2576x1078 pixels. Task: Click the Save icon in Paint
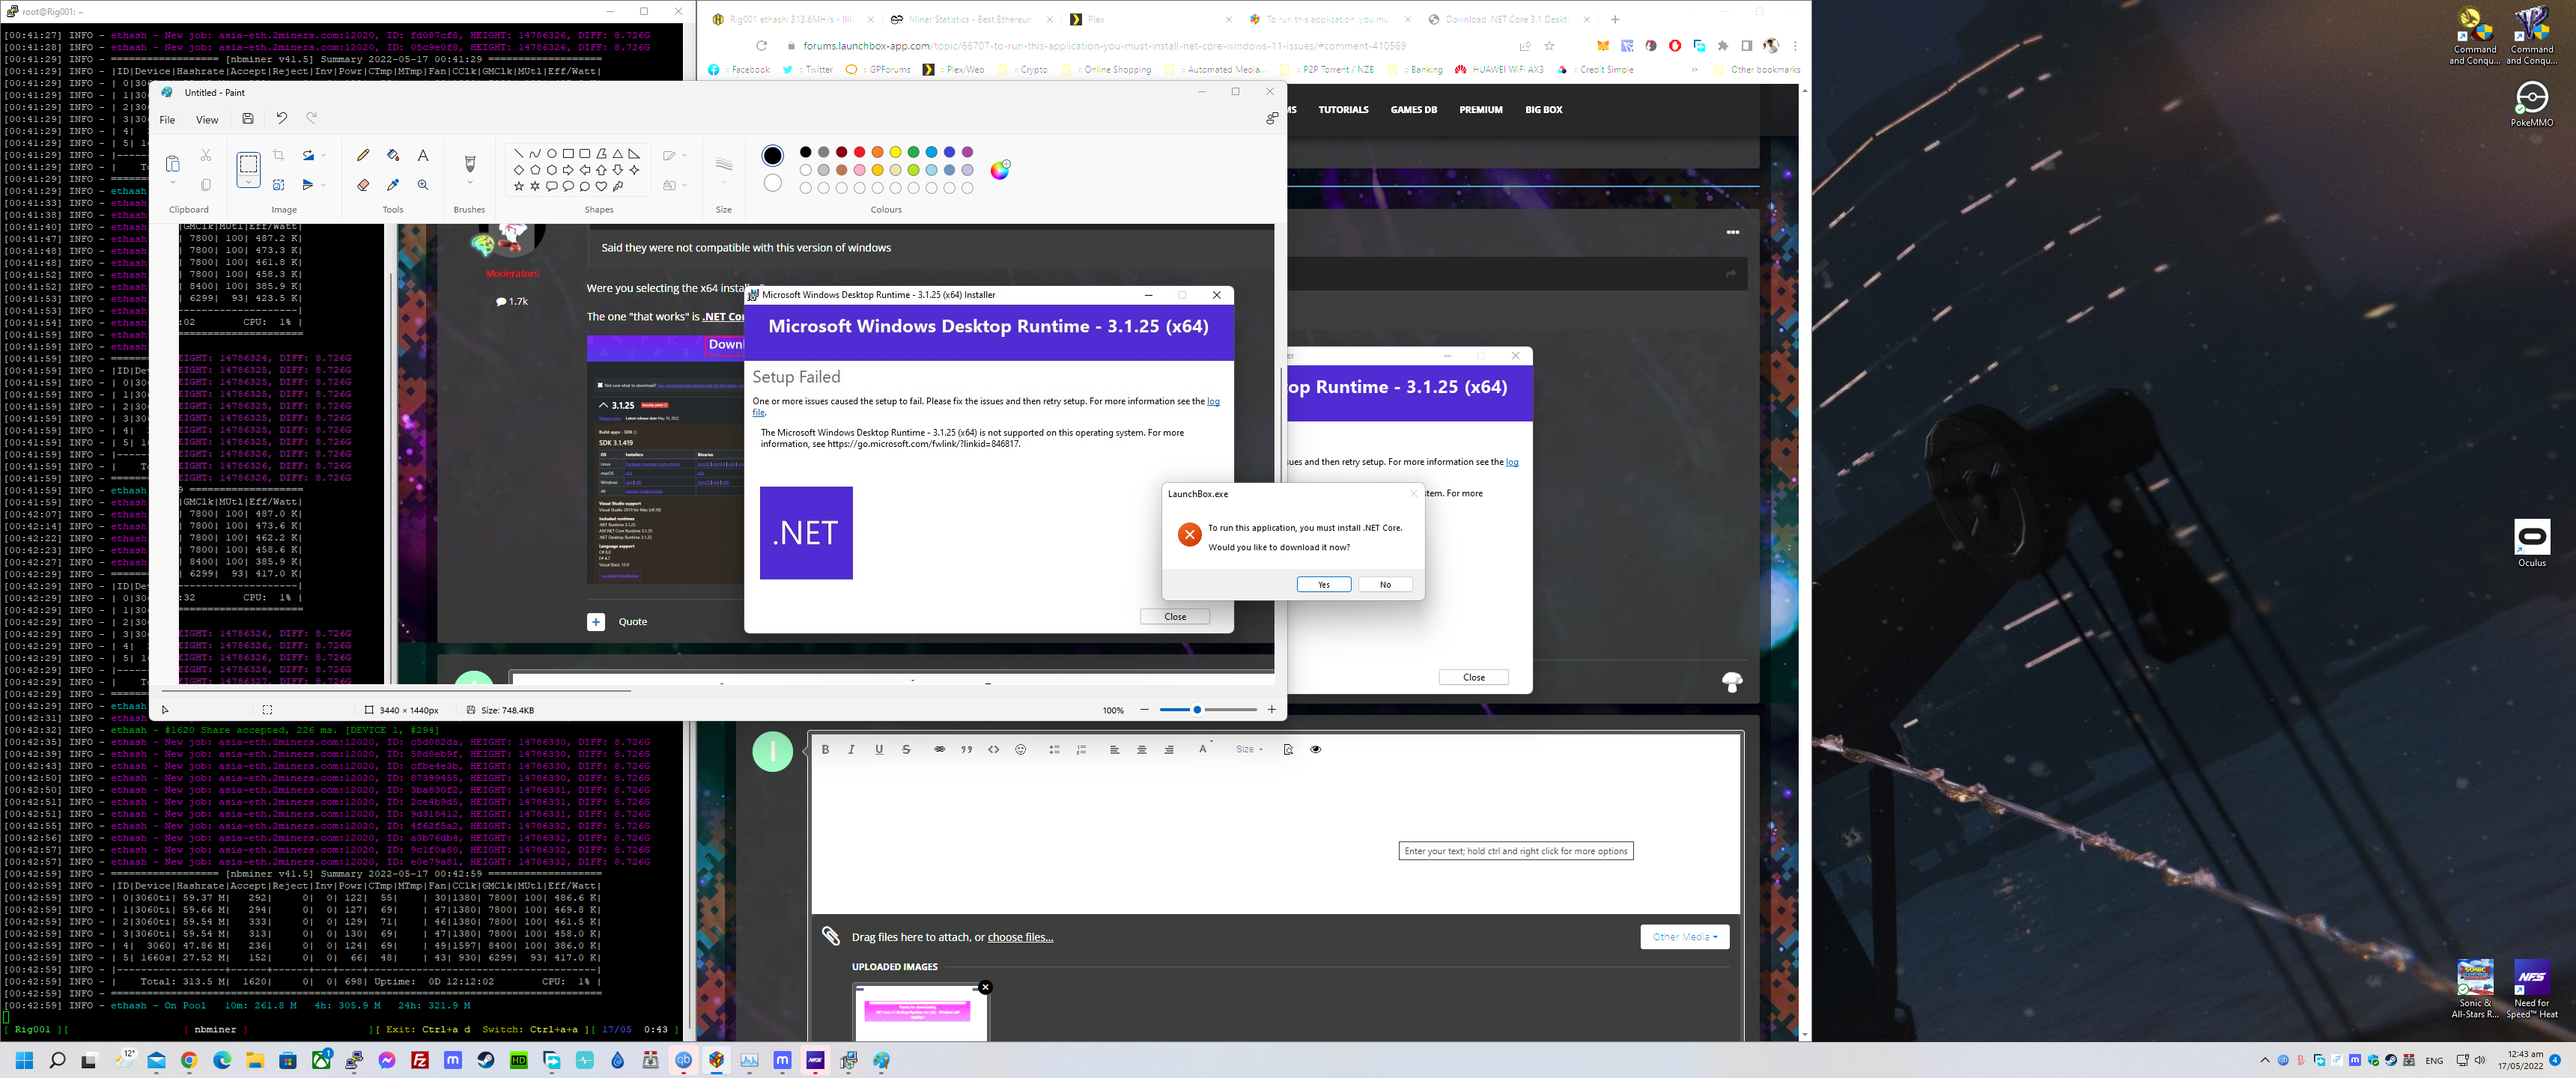[248, 119]
